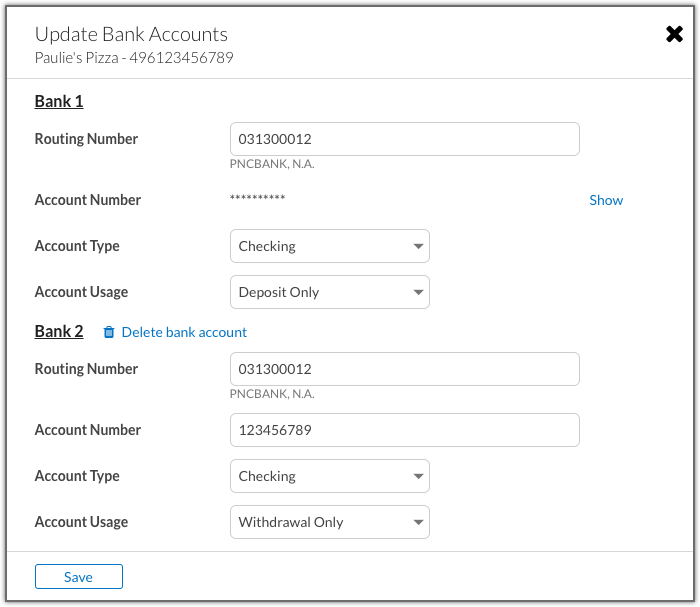This screenshot has height=607, width=700.
Task: Click the Bank 1 heading
Action: 59,101
